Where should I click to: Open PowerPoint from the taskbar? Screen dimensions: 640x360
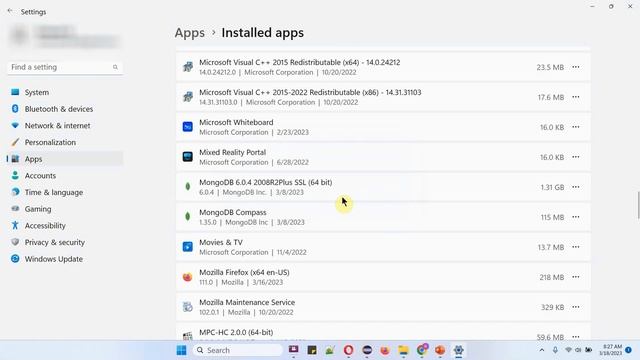pyautogui.click(x=440, y=350)
